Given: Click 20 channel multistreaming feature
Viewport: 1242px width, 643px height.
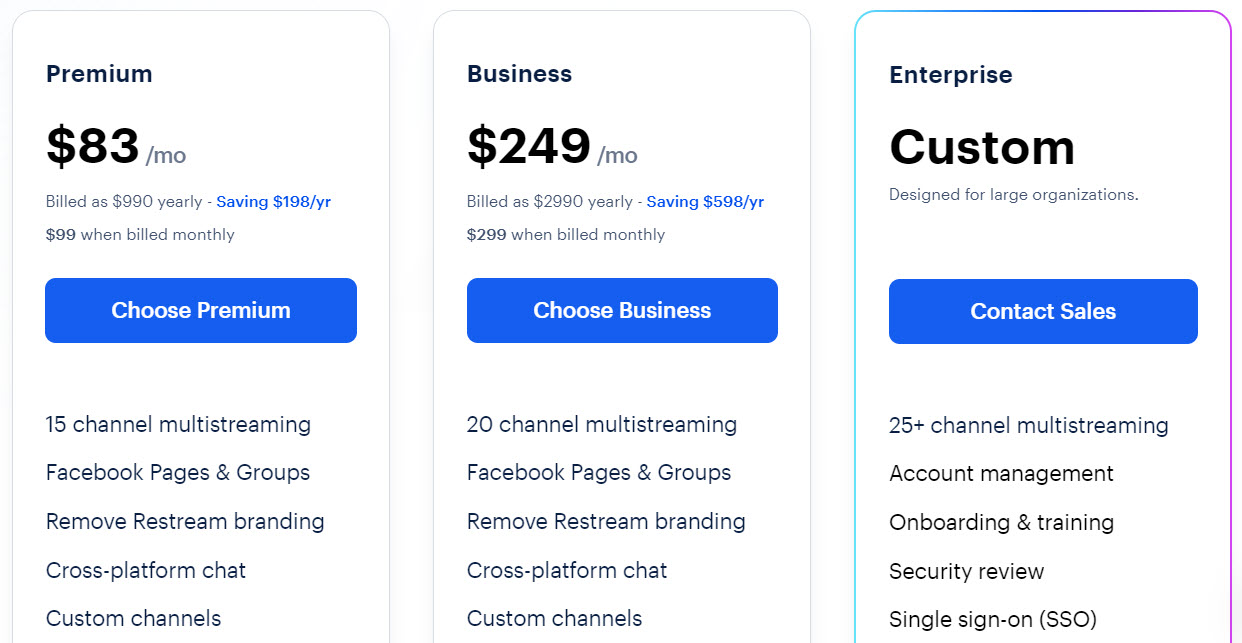Looking at the screenshot, I should coord(602,424).
